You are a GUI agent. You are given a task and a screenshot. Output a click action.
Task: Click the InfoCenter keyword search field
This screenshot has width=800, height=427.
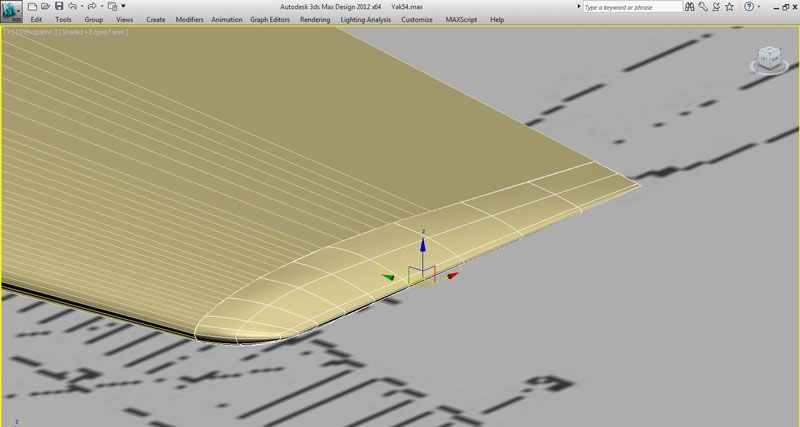(x=632, y=7)
